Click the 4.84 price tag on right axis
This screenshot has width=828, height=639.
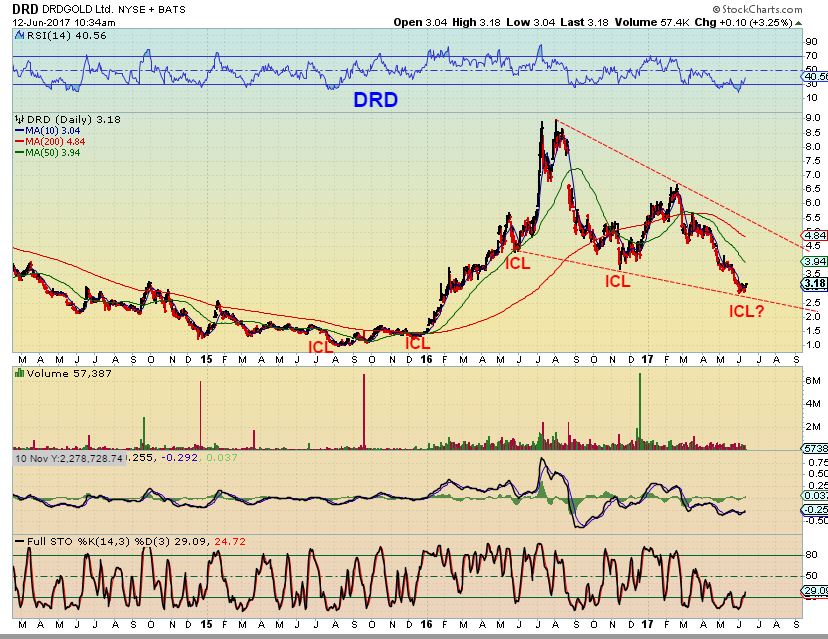(x=815, y=235)
